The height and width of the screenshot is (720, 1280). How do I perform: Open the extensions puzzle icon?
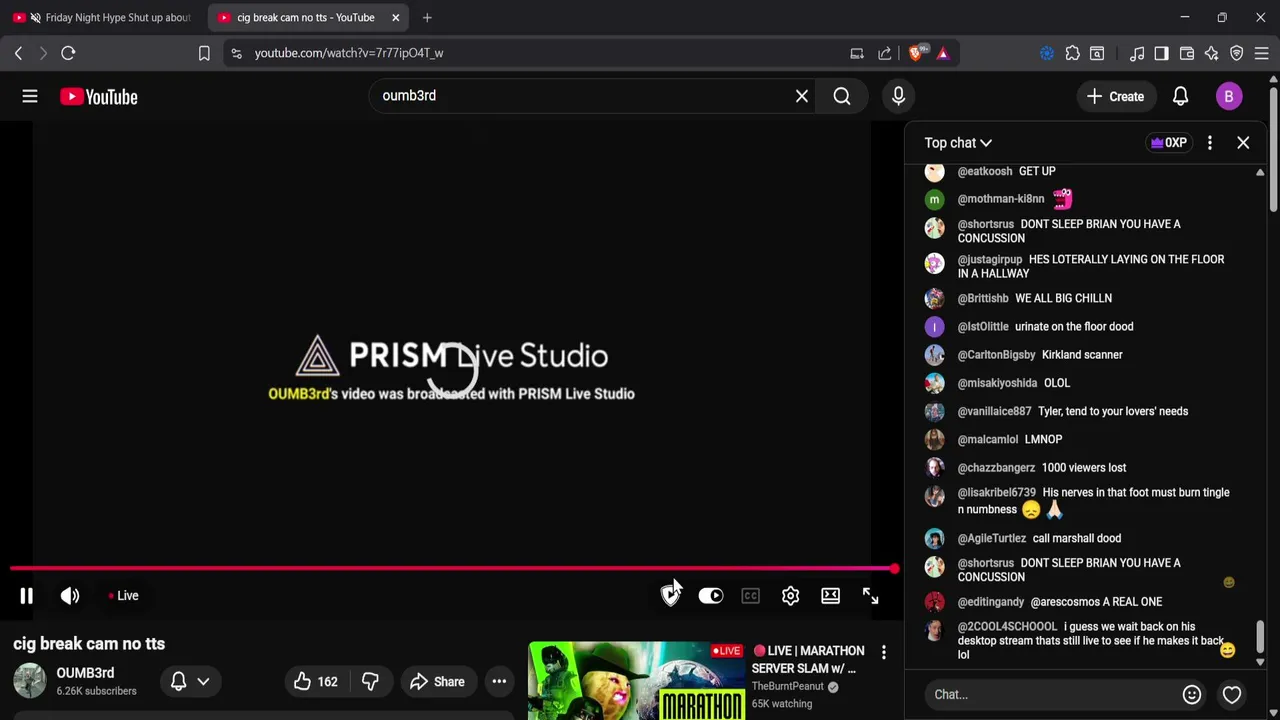tap(1073, 53)
